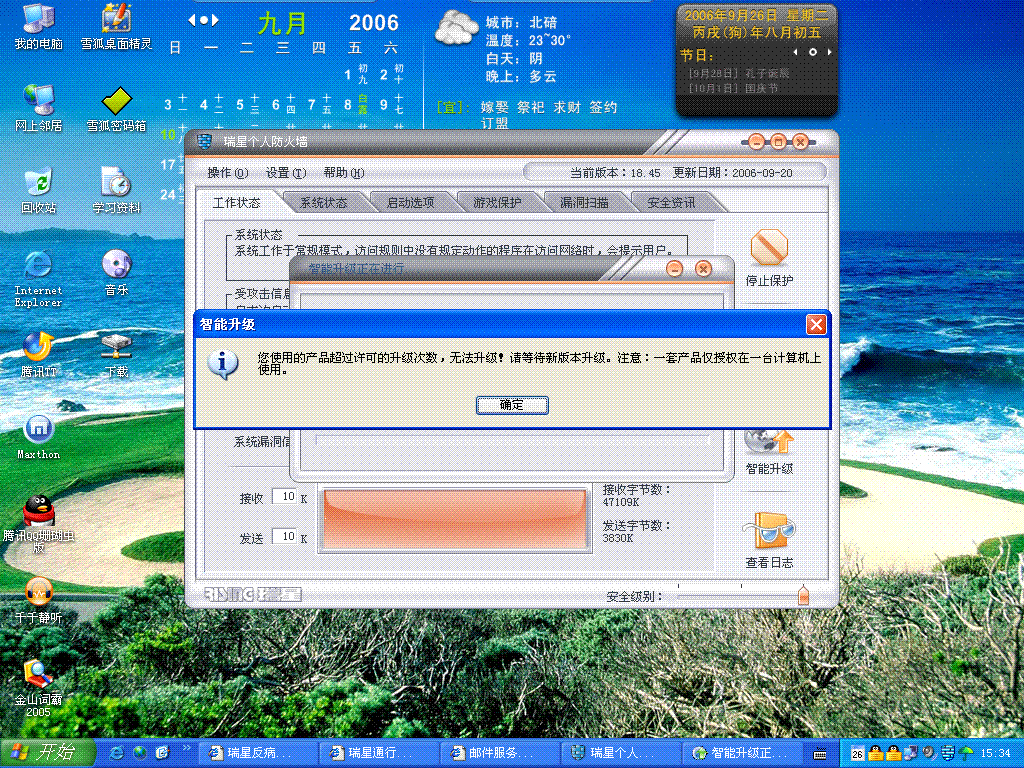The width and height of the screenshot is (1024, 768).
Task: Open 回收站 recycle bin icon
Action: 39,191
